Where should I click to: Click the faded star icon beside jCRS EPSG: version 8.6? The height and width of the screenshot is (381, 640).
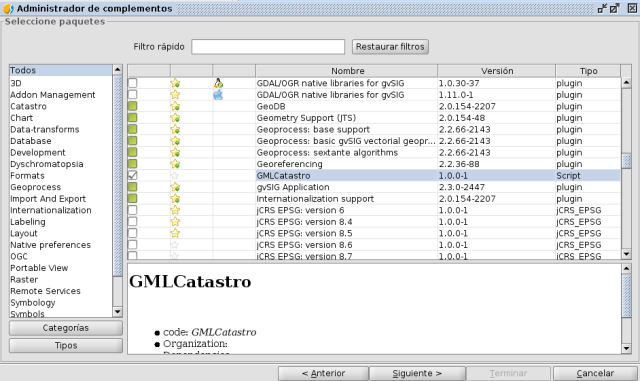175,245
